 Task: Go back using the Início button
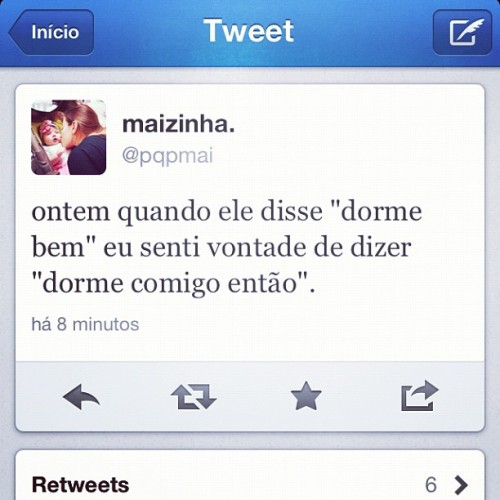(51, 32)
